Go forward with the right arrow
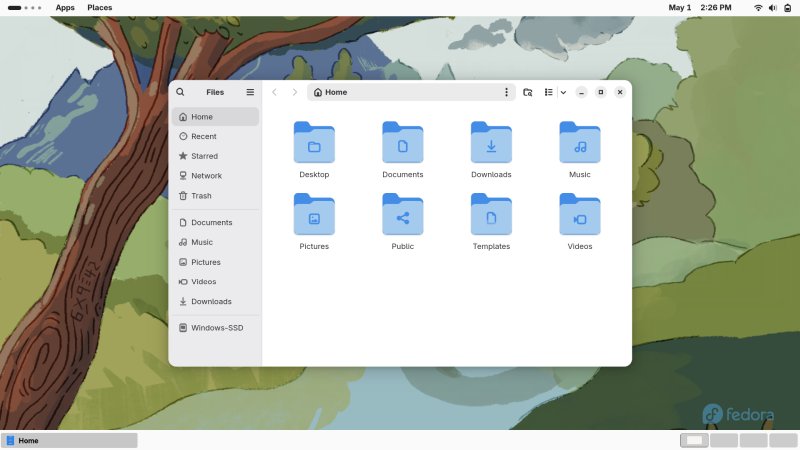Image resolution: width=800 pixels, height=450 pixels. (294, 92)
